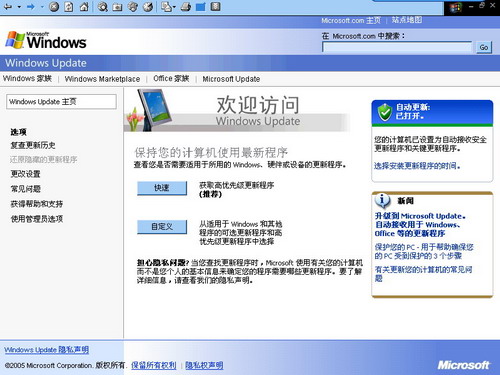The image size is (500, 375).
Task: Open Windows Update 隐私声明 footer link
Action: 47,350
